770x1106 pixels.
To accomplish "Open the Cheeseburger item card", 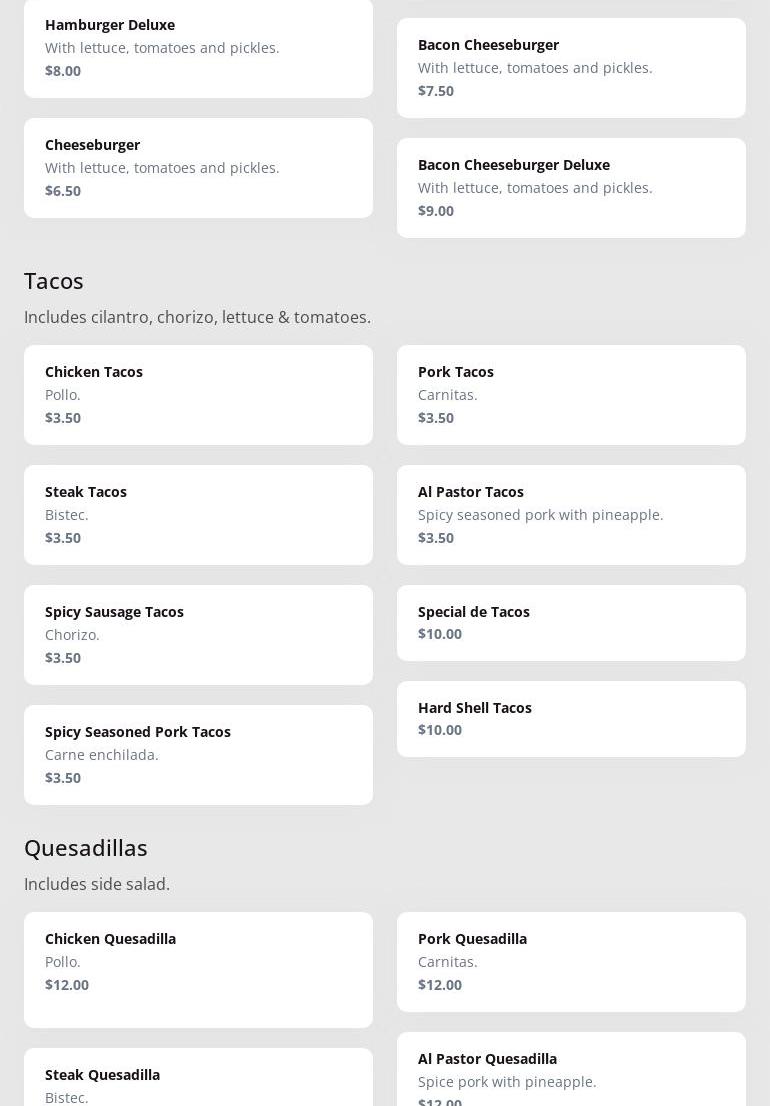I will click(198, 167).
